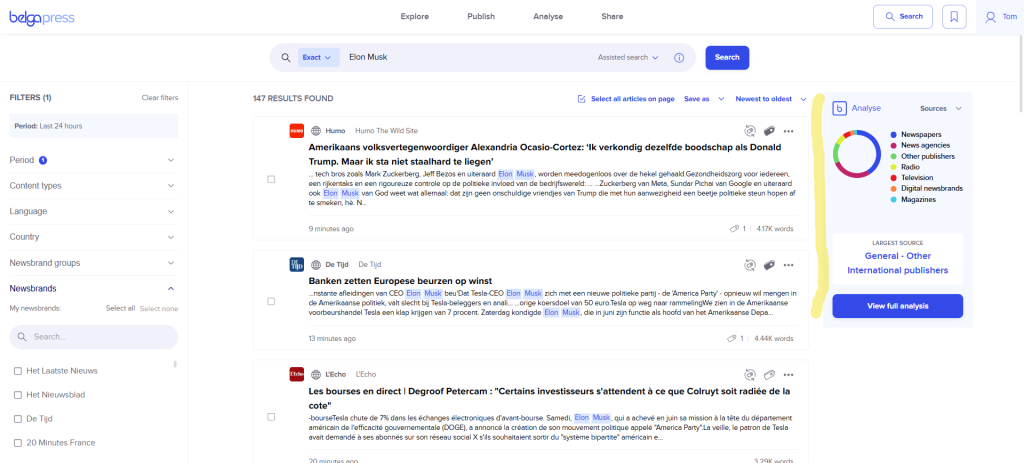Viewport: 1024px width, 463px height.
Task: Show similar articles for the L'Echo article
Action: [x=750, y=375]
